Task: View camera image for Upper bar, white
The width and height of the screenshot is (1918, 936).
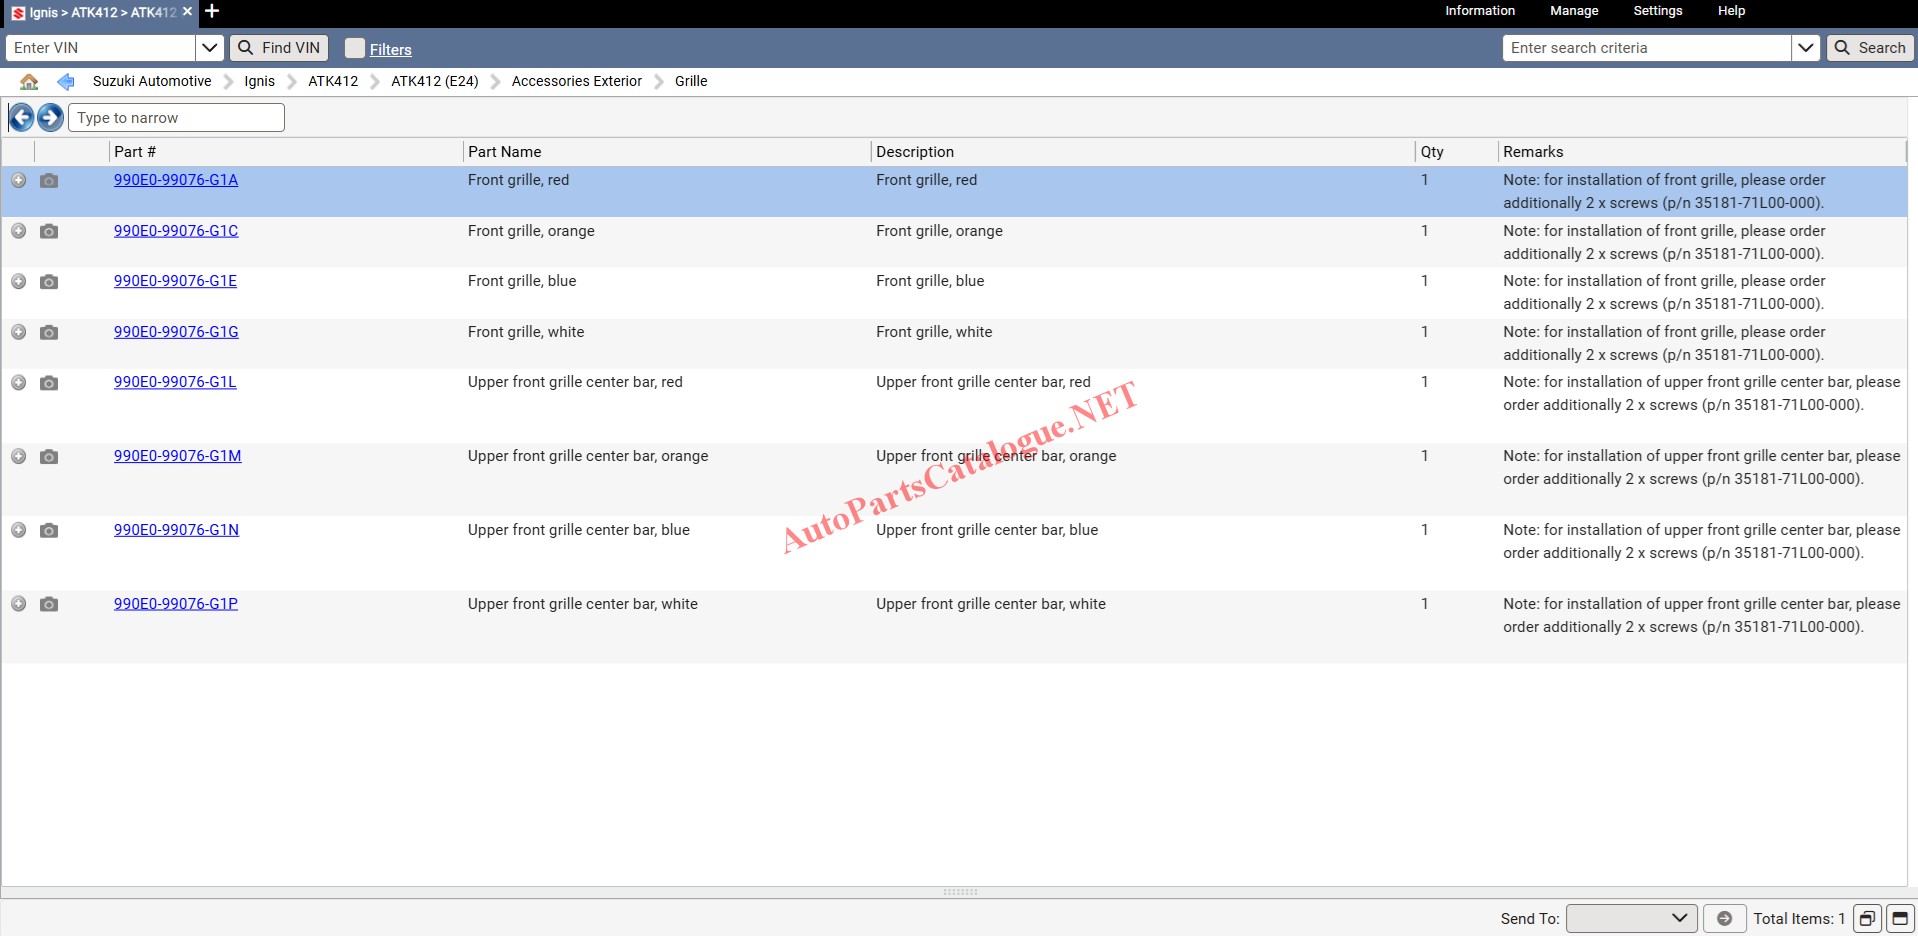Action: (48, 604)
